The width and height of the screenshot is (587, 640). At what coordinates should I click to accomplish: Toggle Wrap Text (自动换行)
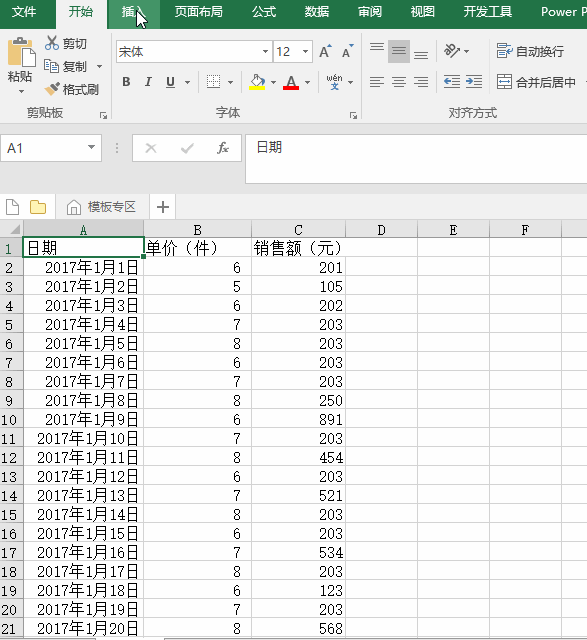530,51
